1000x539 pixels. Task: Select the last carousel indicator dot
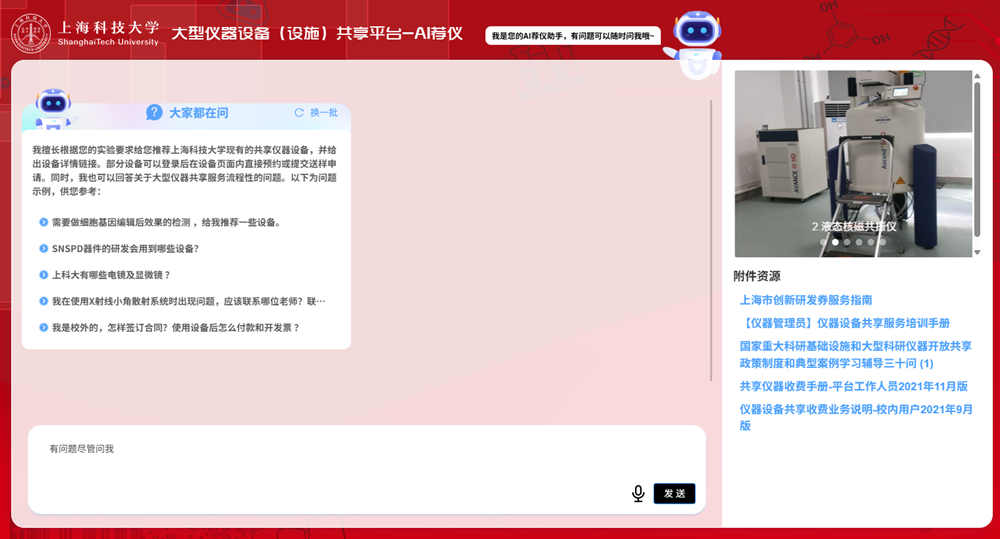coord(882,242)
